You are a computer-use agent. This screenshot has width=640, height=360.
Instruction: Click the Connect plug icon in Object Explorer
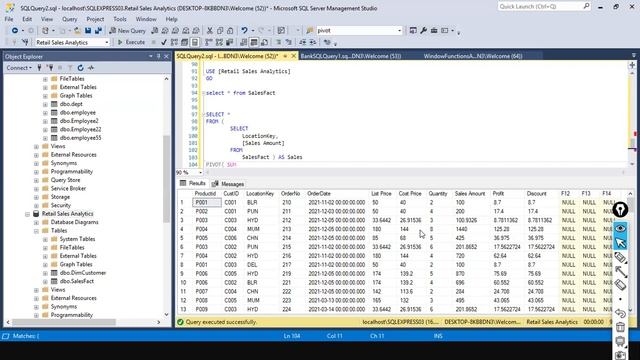point(40,68)
